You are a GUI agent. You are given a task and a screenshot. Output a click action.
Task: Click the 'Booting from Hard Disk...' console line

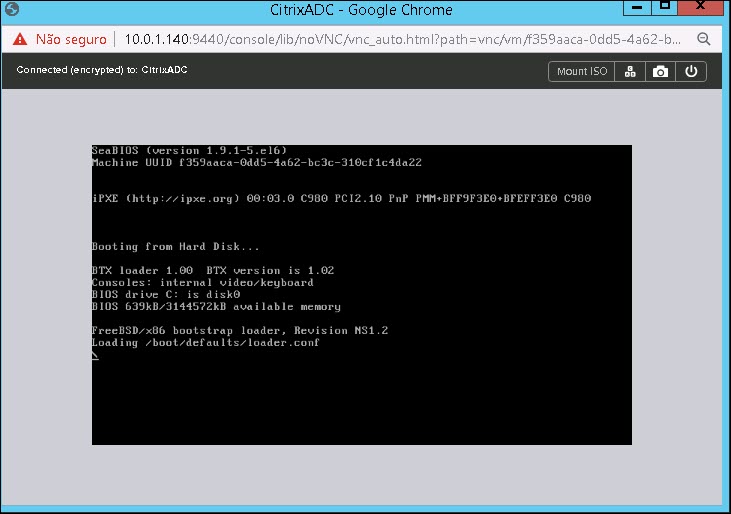[x=175, y=246]
